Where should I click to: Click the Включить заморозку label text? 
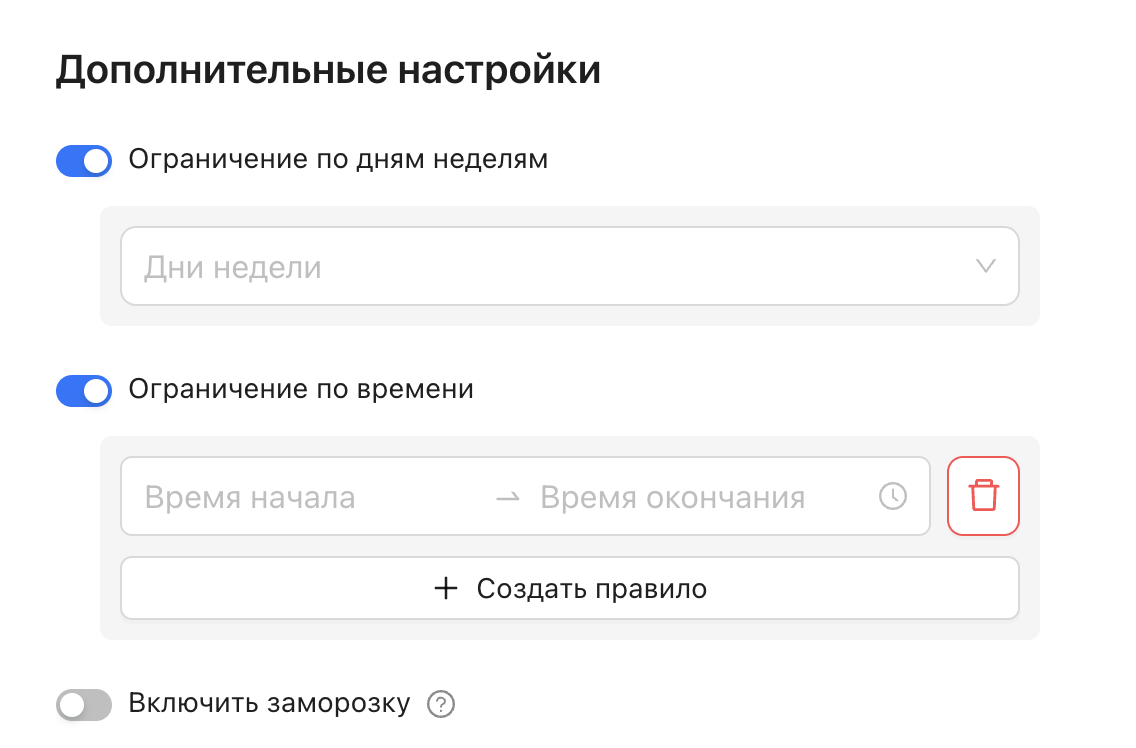(269, 704)
